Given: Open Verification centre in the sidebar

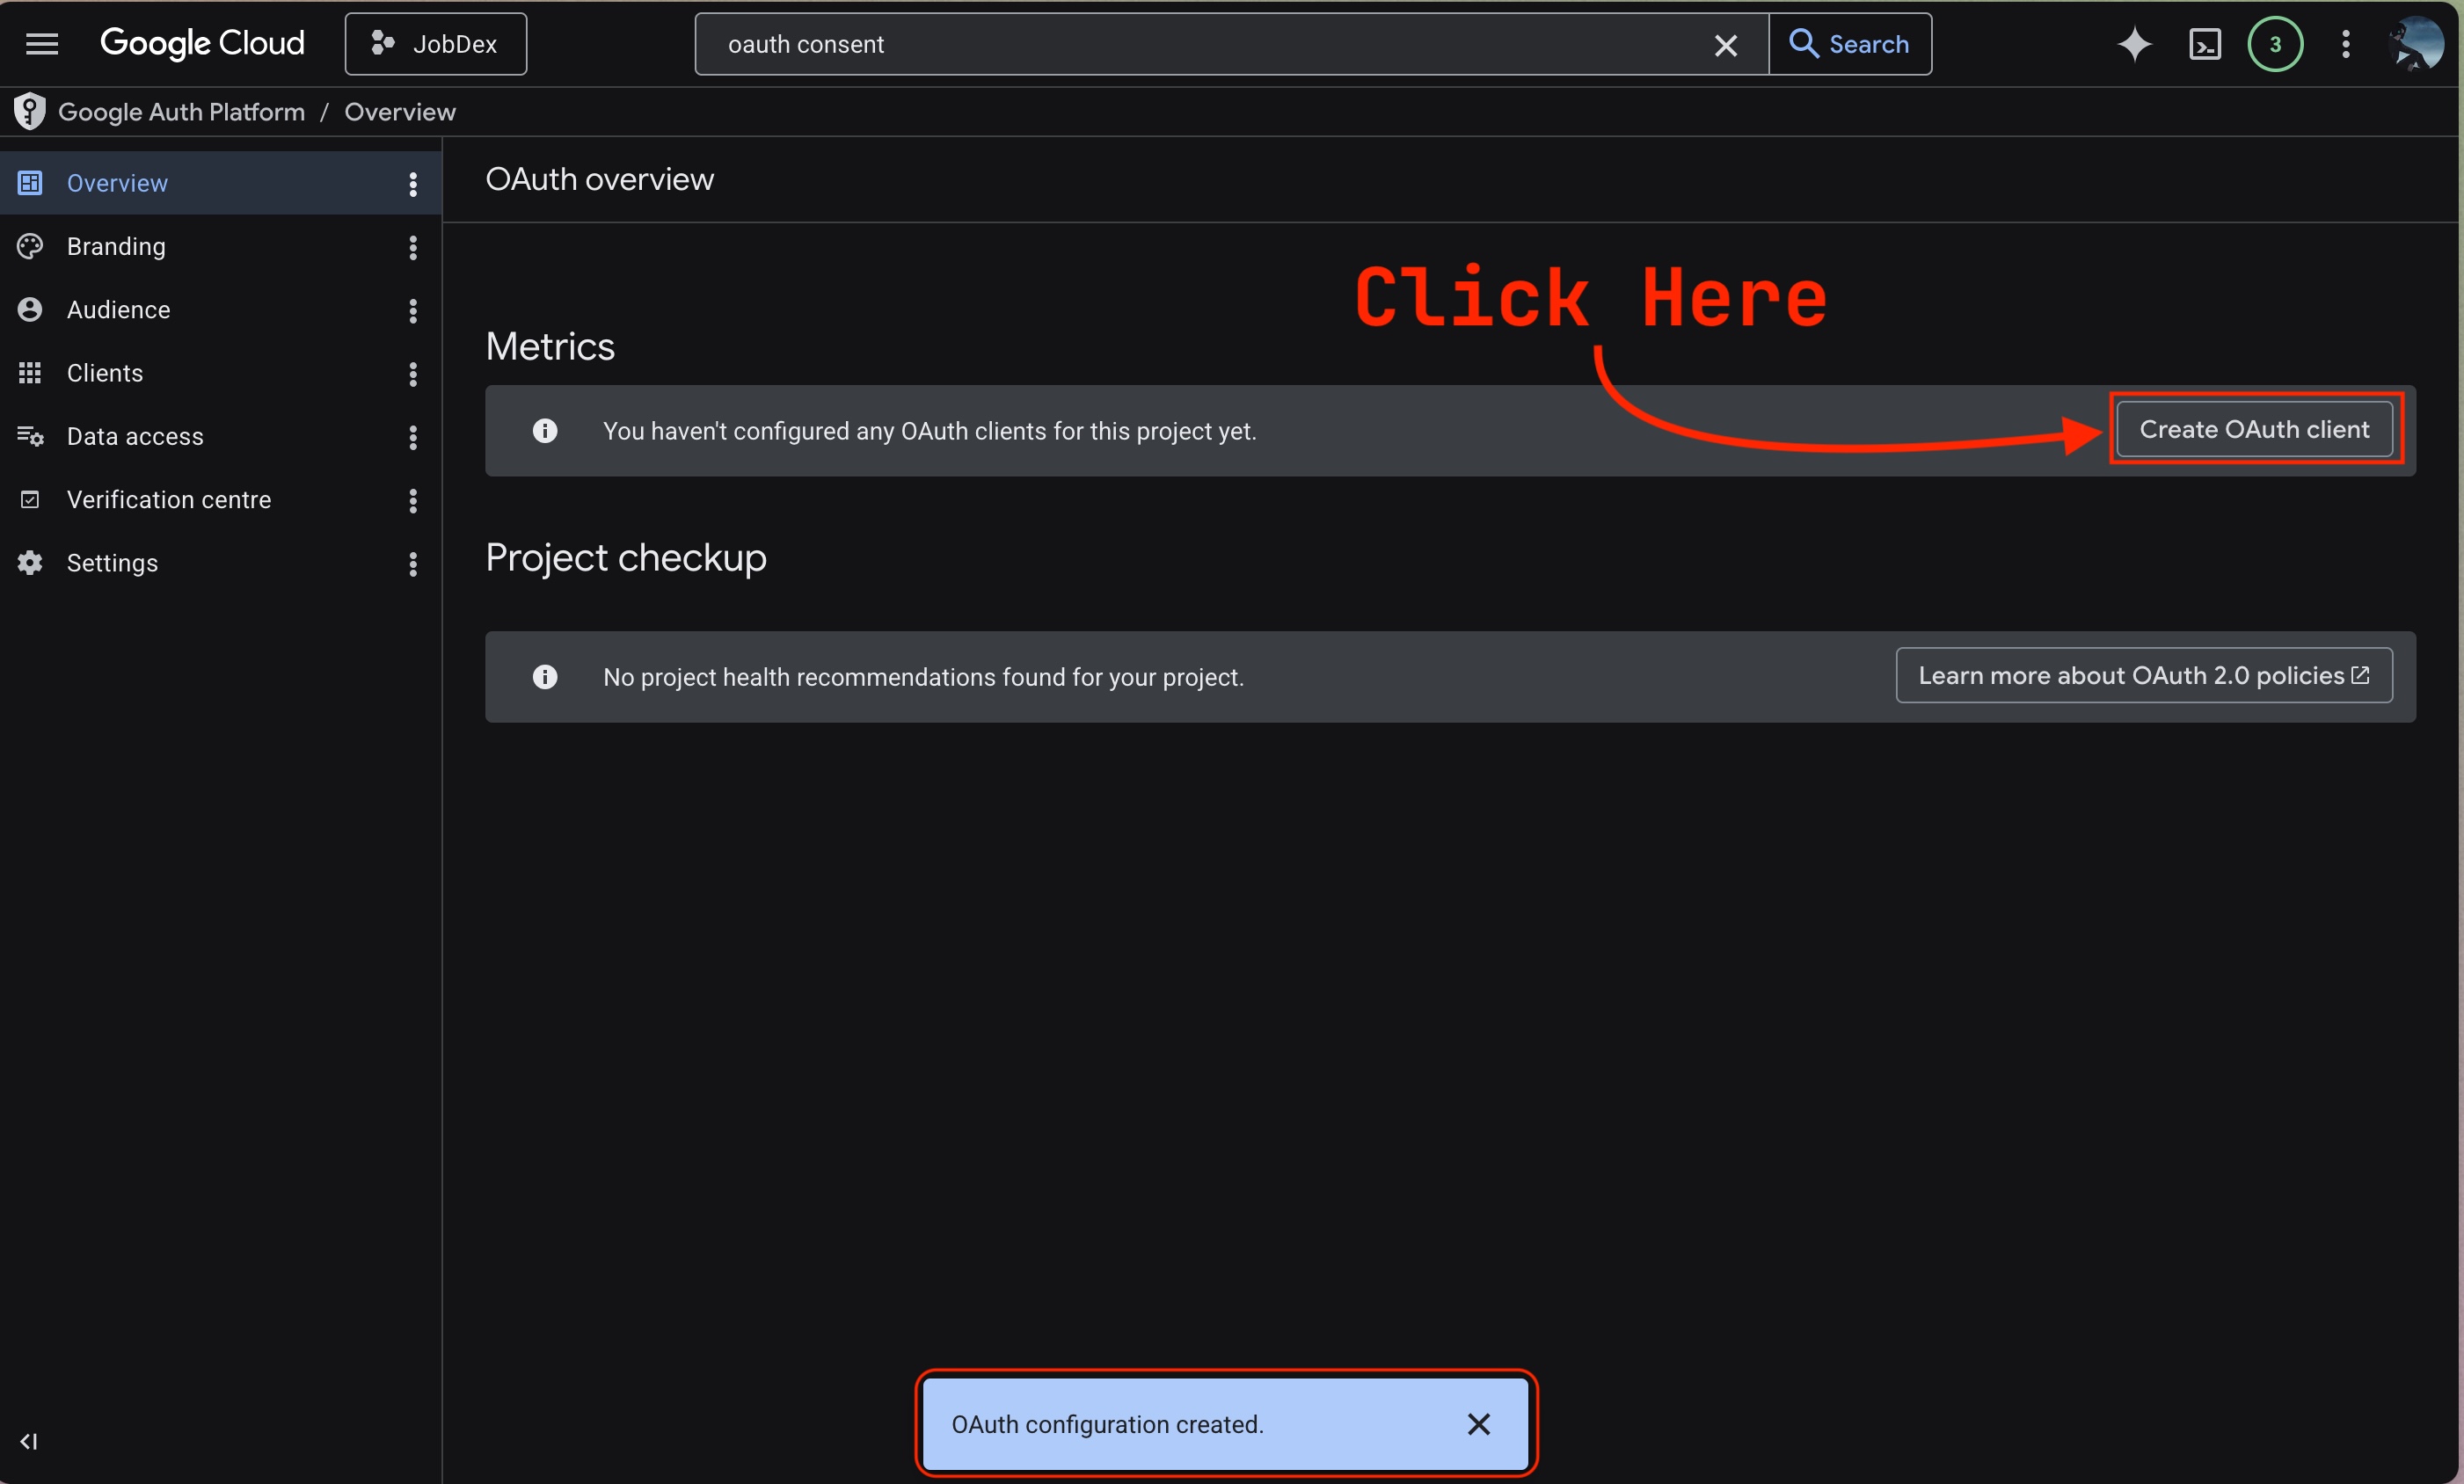Looking at the screenshot, I should click(220, 500).
